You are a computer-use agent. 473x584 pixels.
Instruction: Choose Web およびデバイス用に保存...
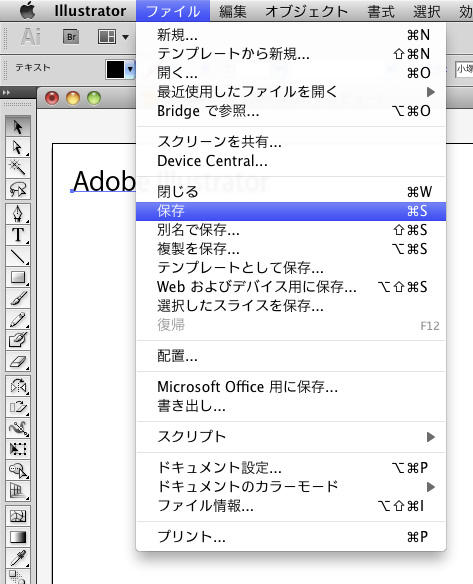(x=291, y=287)
